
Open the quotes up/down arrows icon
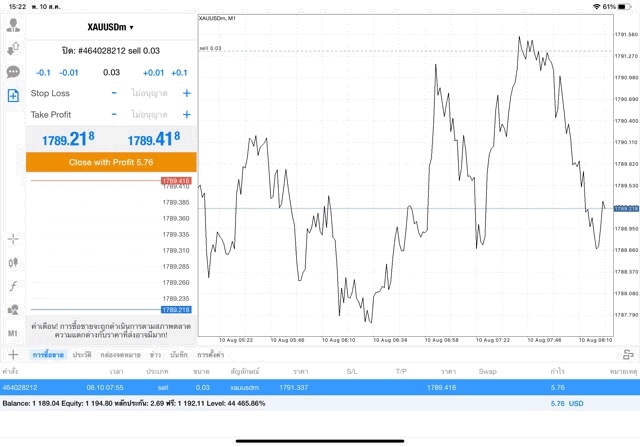[x=13, y=48]
